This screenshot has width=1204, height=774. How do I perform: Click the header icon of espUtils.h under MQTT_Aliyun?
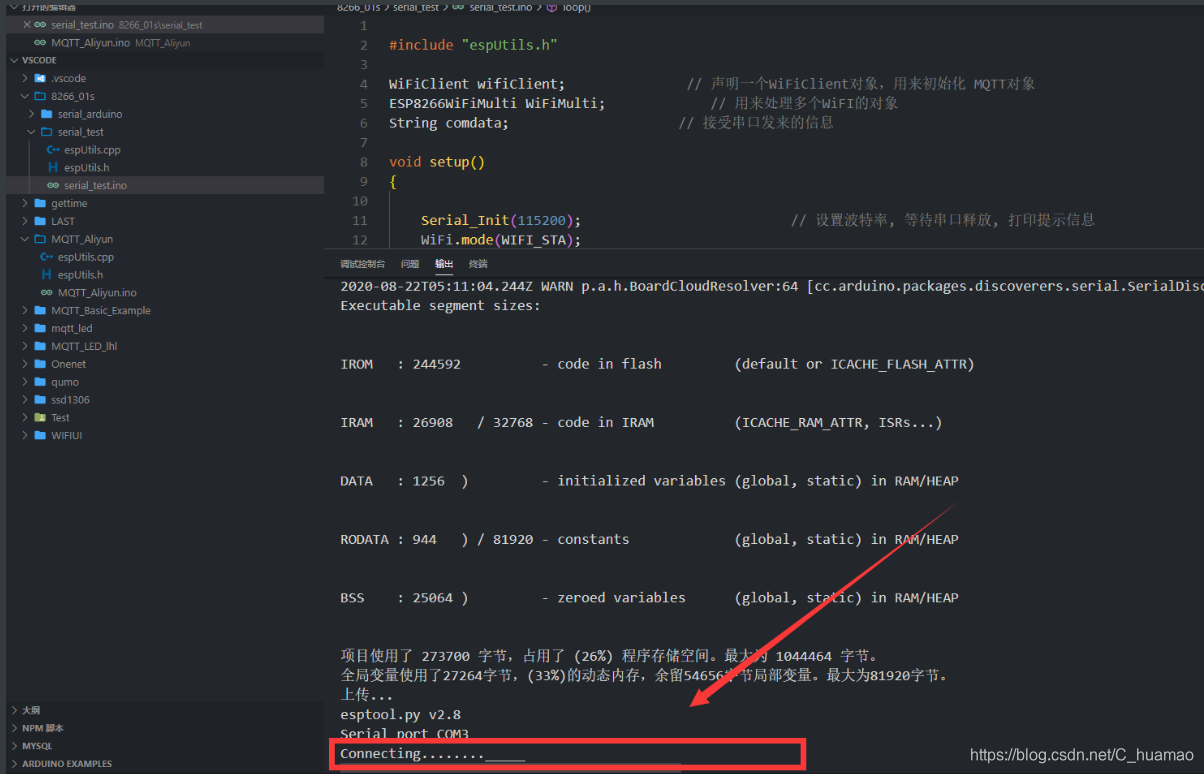[x=46, y=275]
